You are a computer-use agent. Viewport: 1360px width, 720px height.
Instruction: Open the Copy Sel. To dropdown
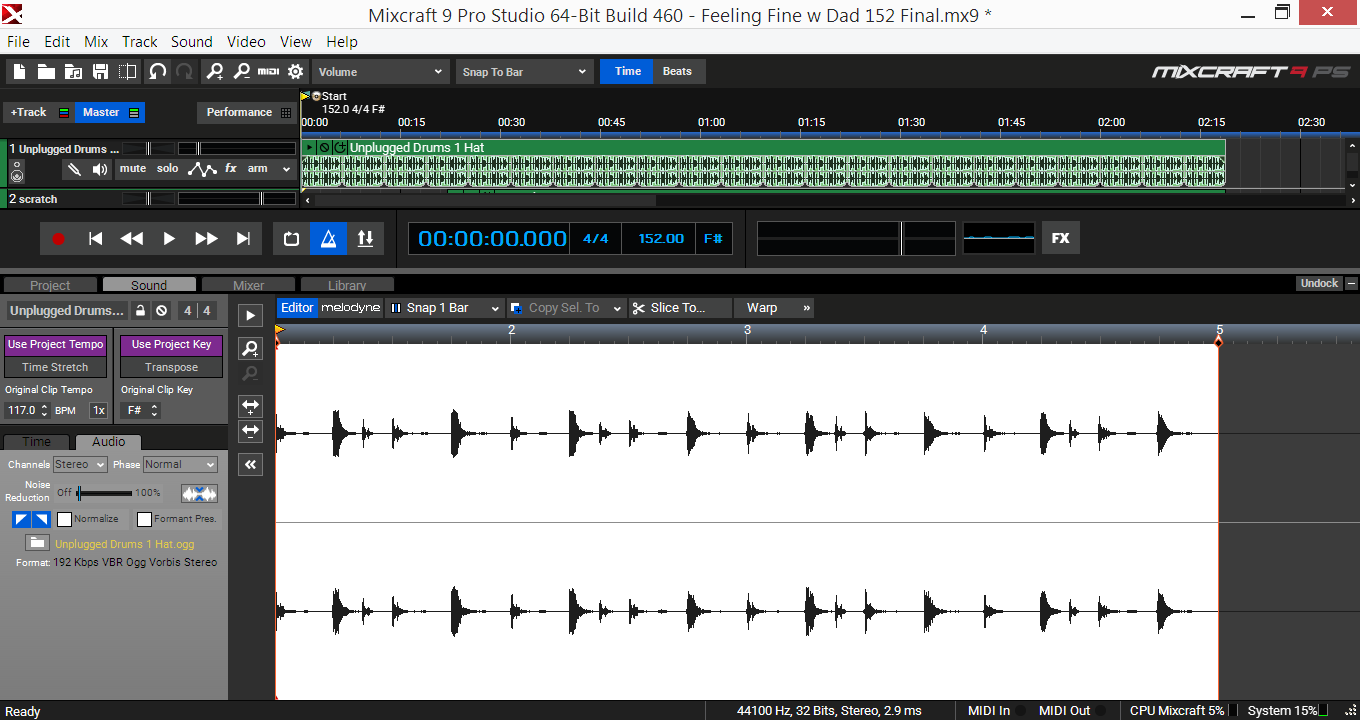(566, 308)
